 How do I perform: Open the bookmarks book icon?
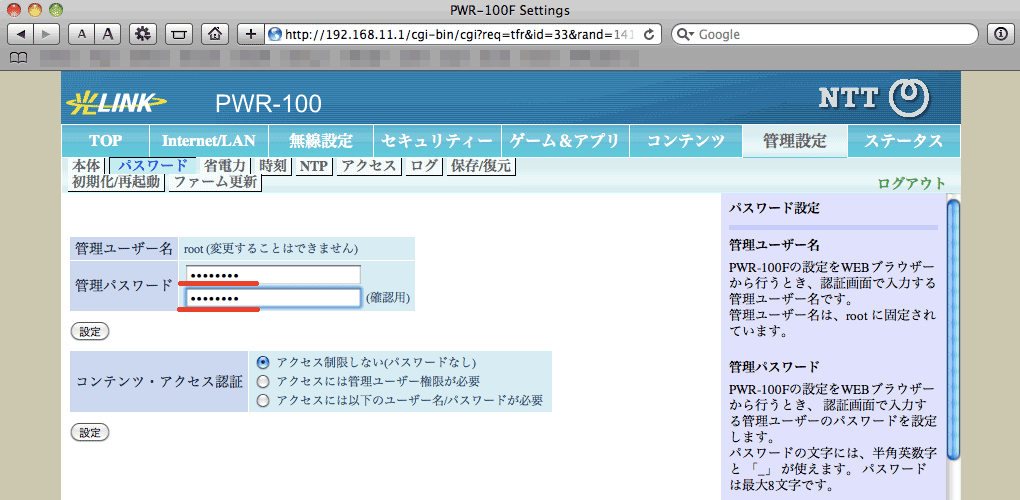20,58
